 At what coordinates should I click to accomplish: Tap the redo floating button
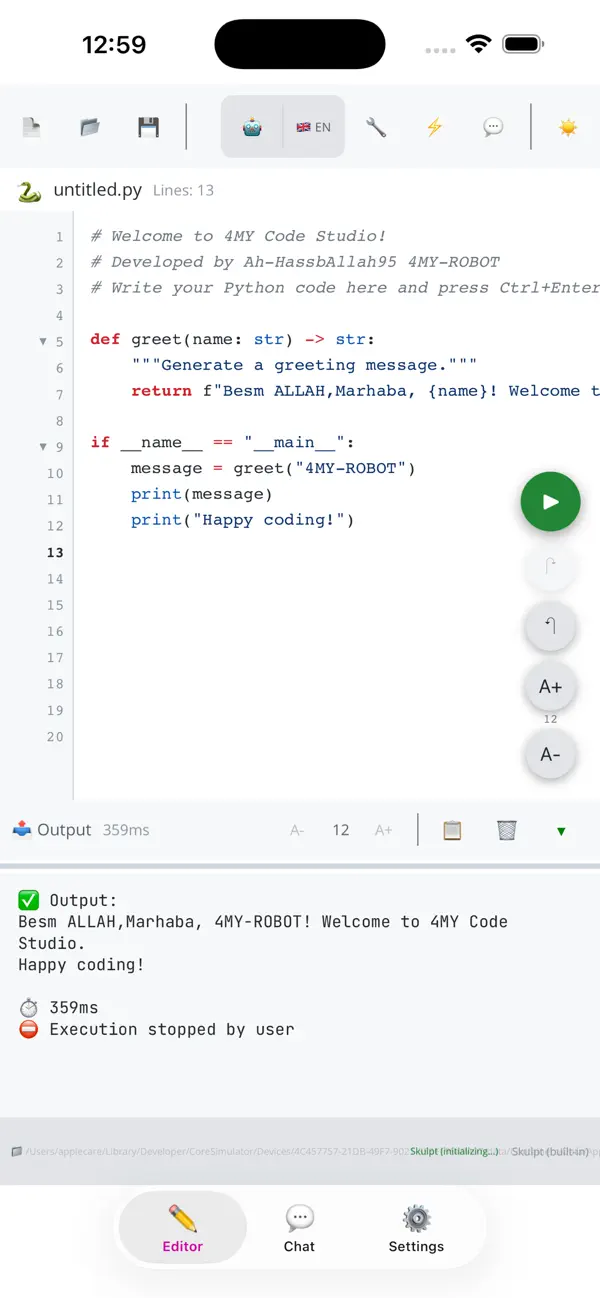550,569
